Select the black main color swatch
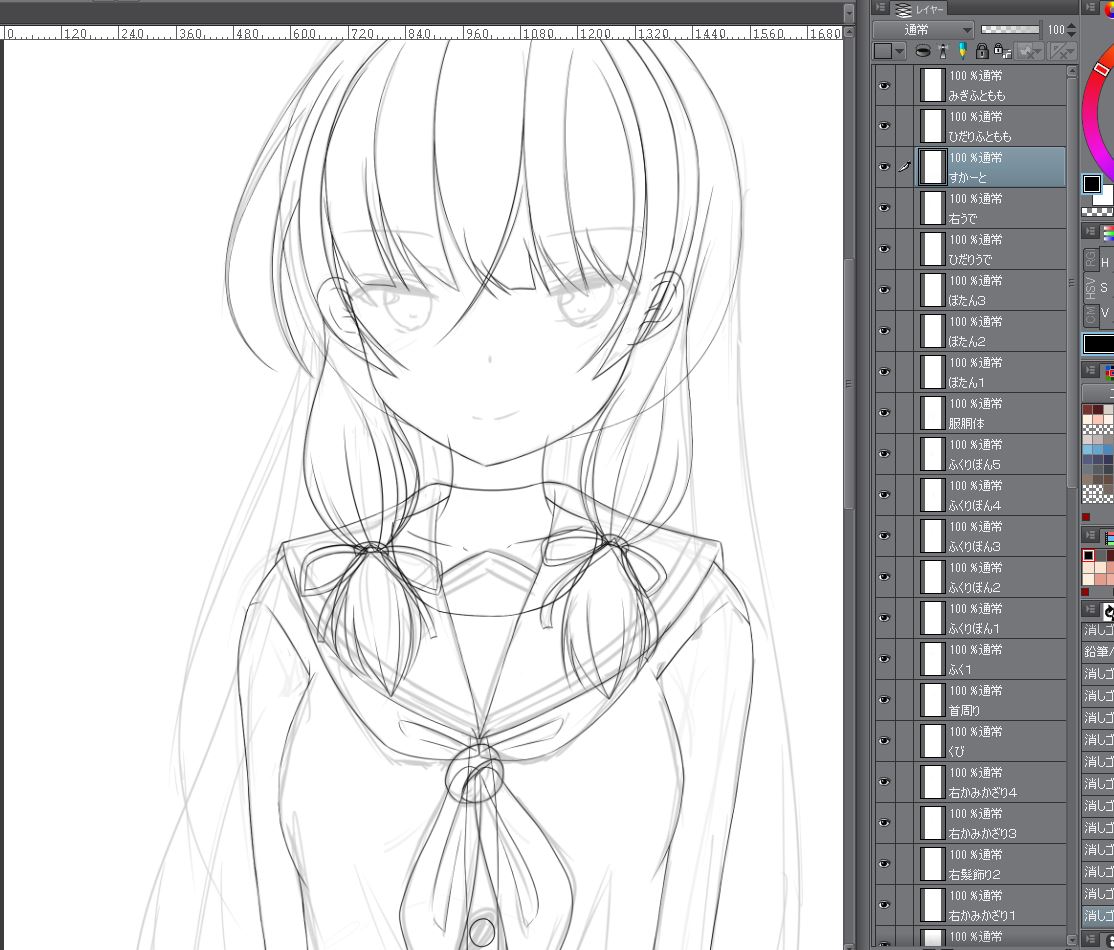The height and width of the screenshot is (950, 1114). point(1092,184)
